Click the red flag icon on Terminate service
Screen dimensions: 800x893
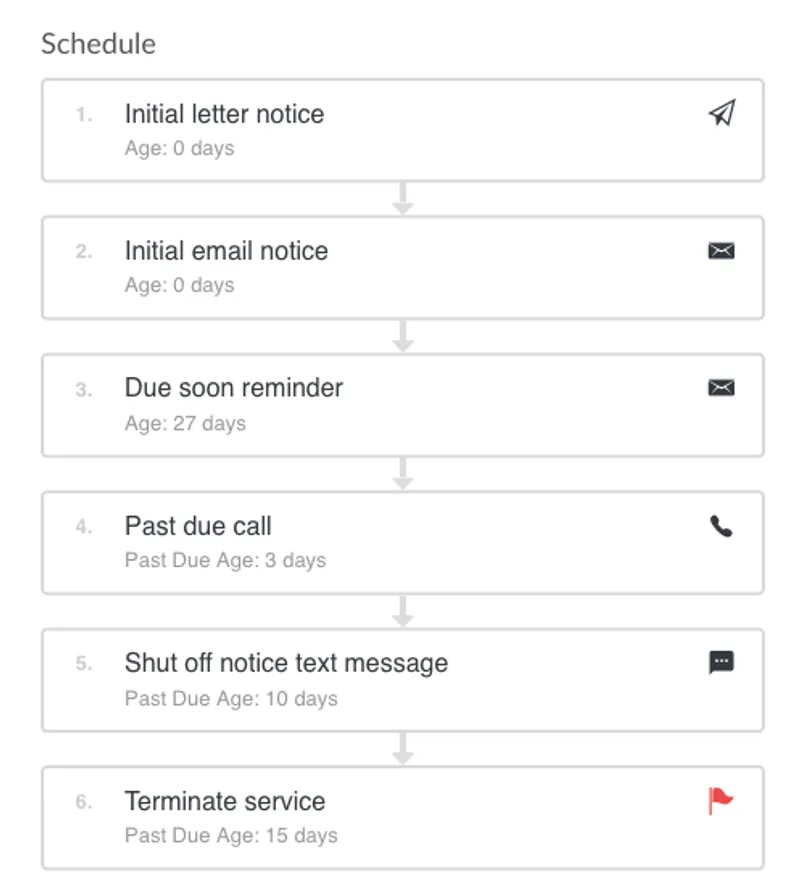720,801
